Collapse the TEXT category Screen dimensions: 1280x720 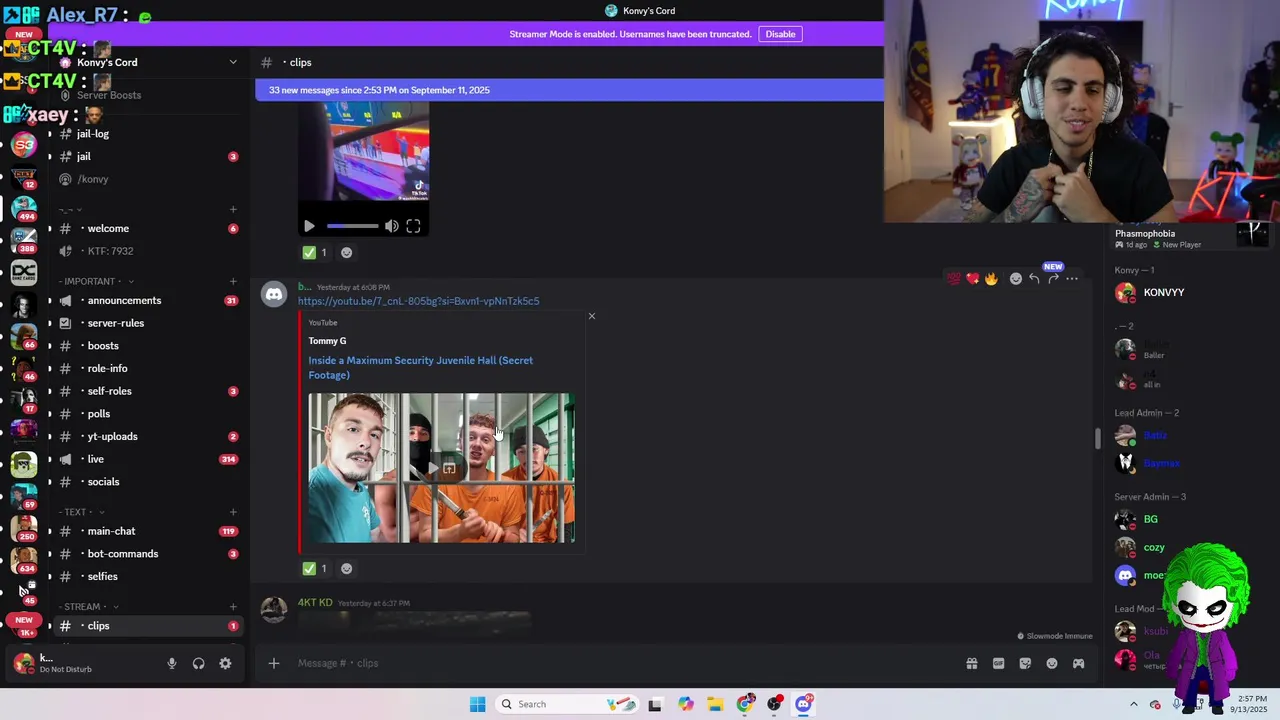point(81,512)
